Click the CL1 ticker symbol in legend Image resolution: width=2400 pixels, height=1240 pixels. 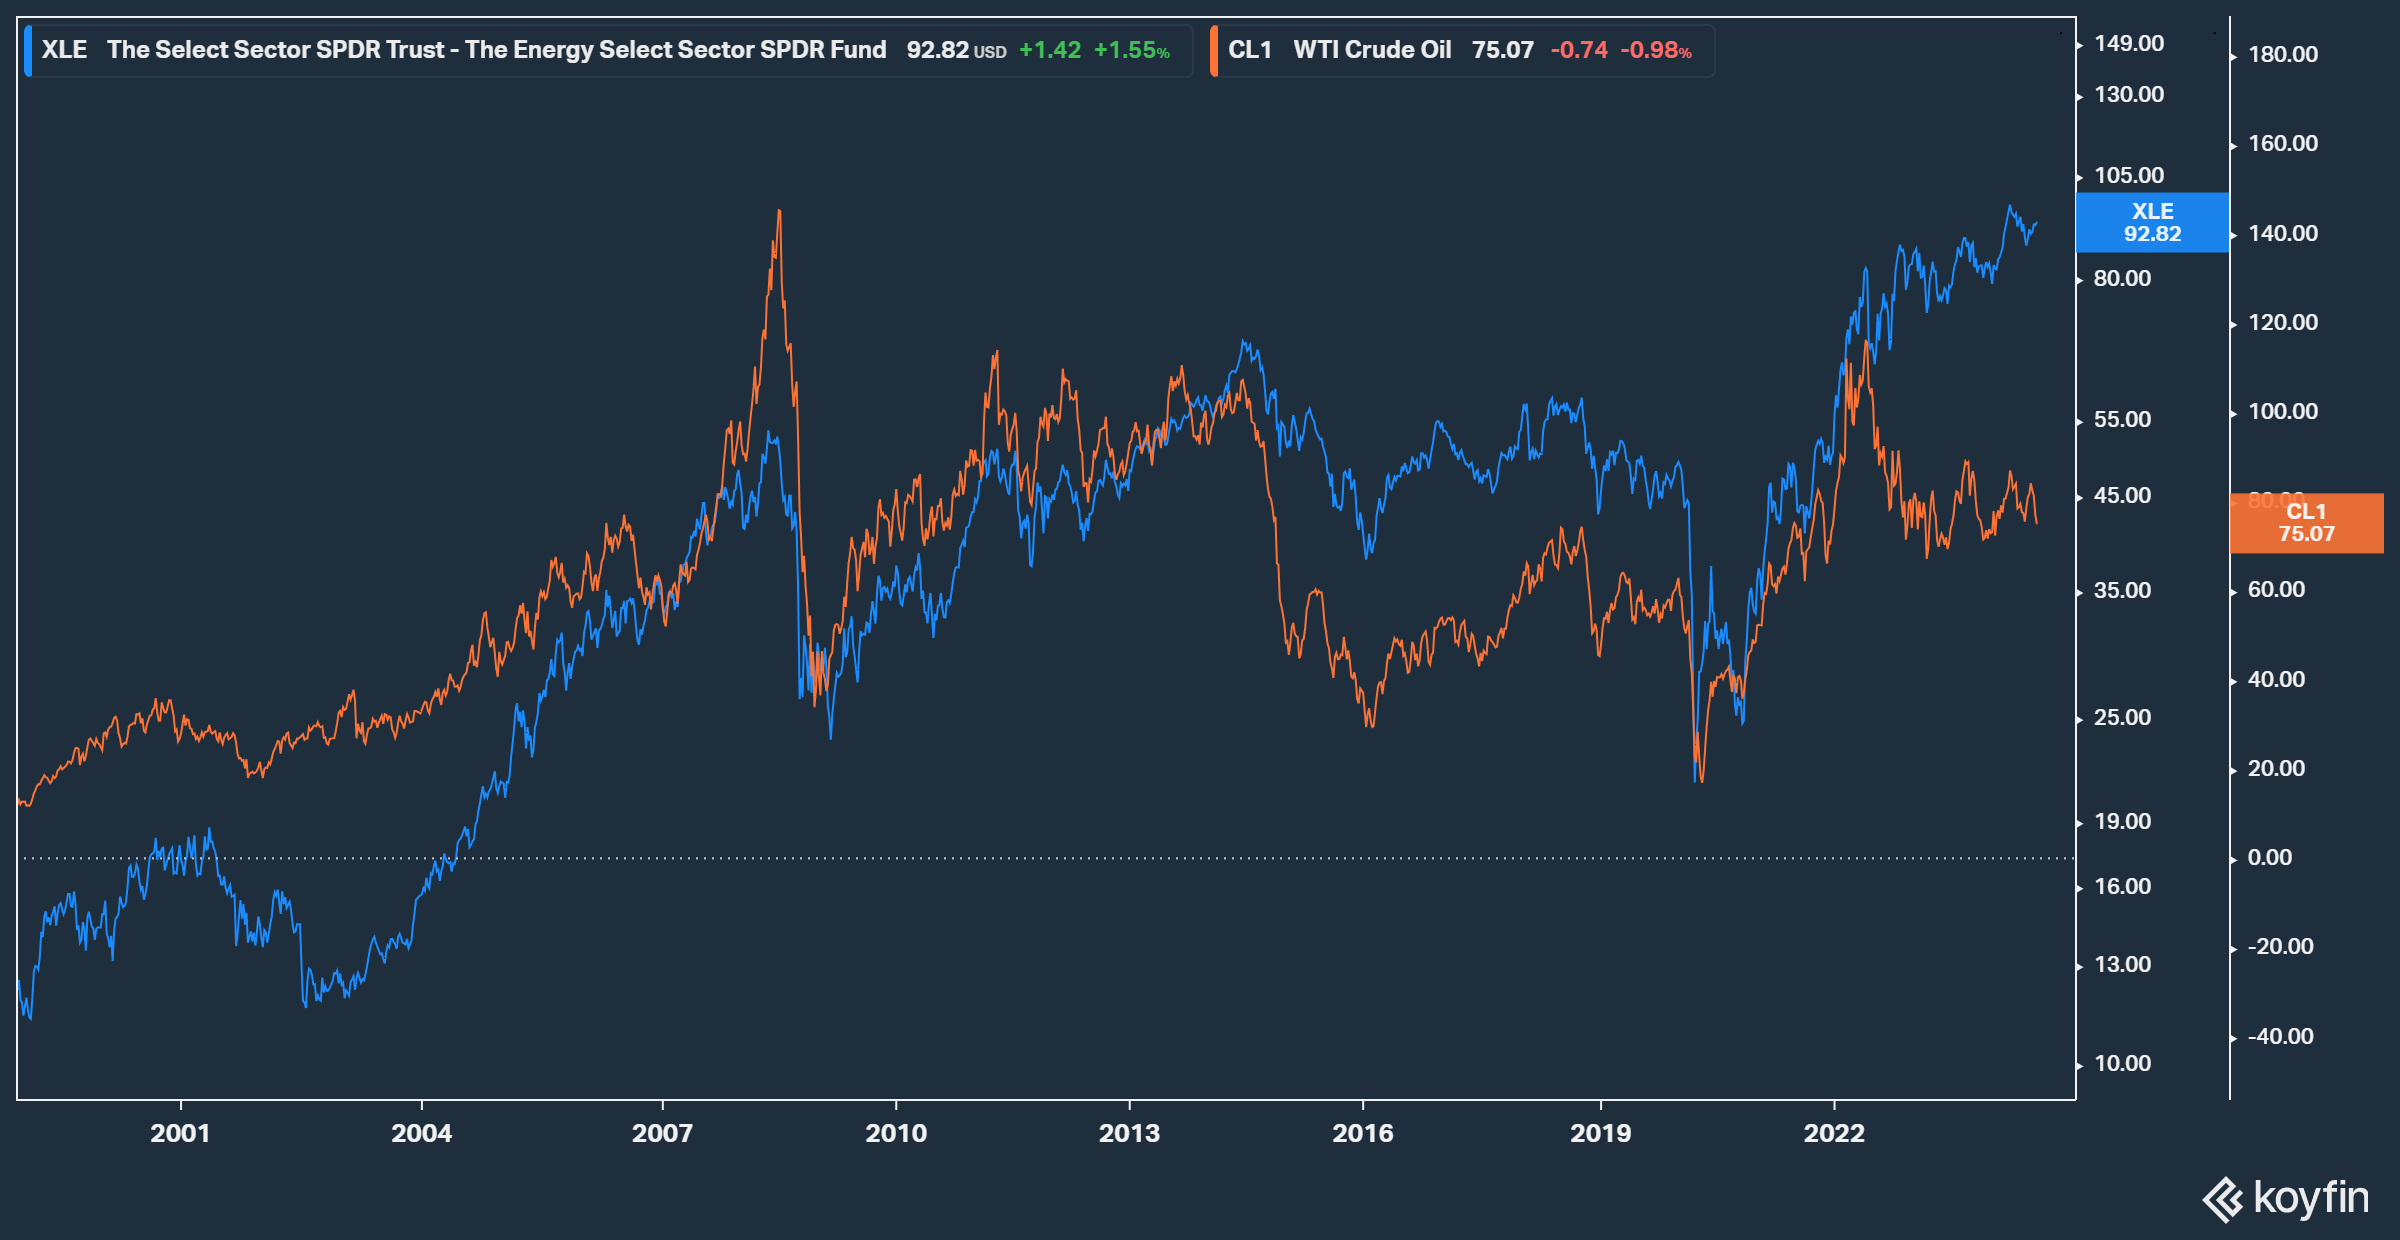point(1249,50)
